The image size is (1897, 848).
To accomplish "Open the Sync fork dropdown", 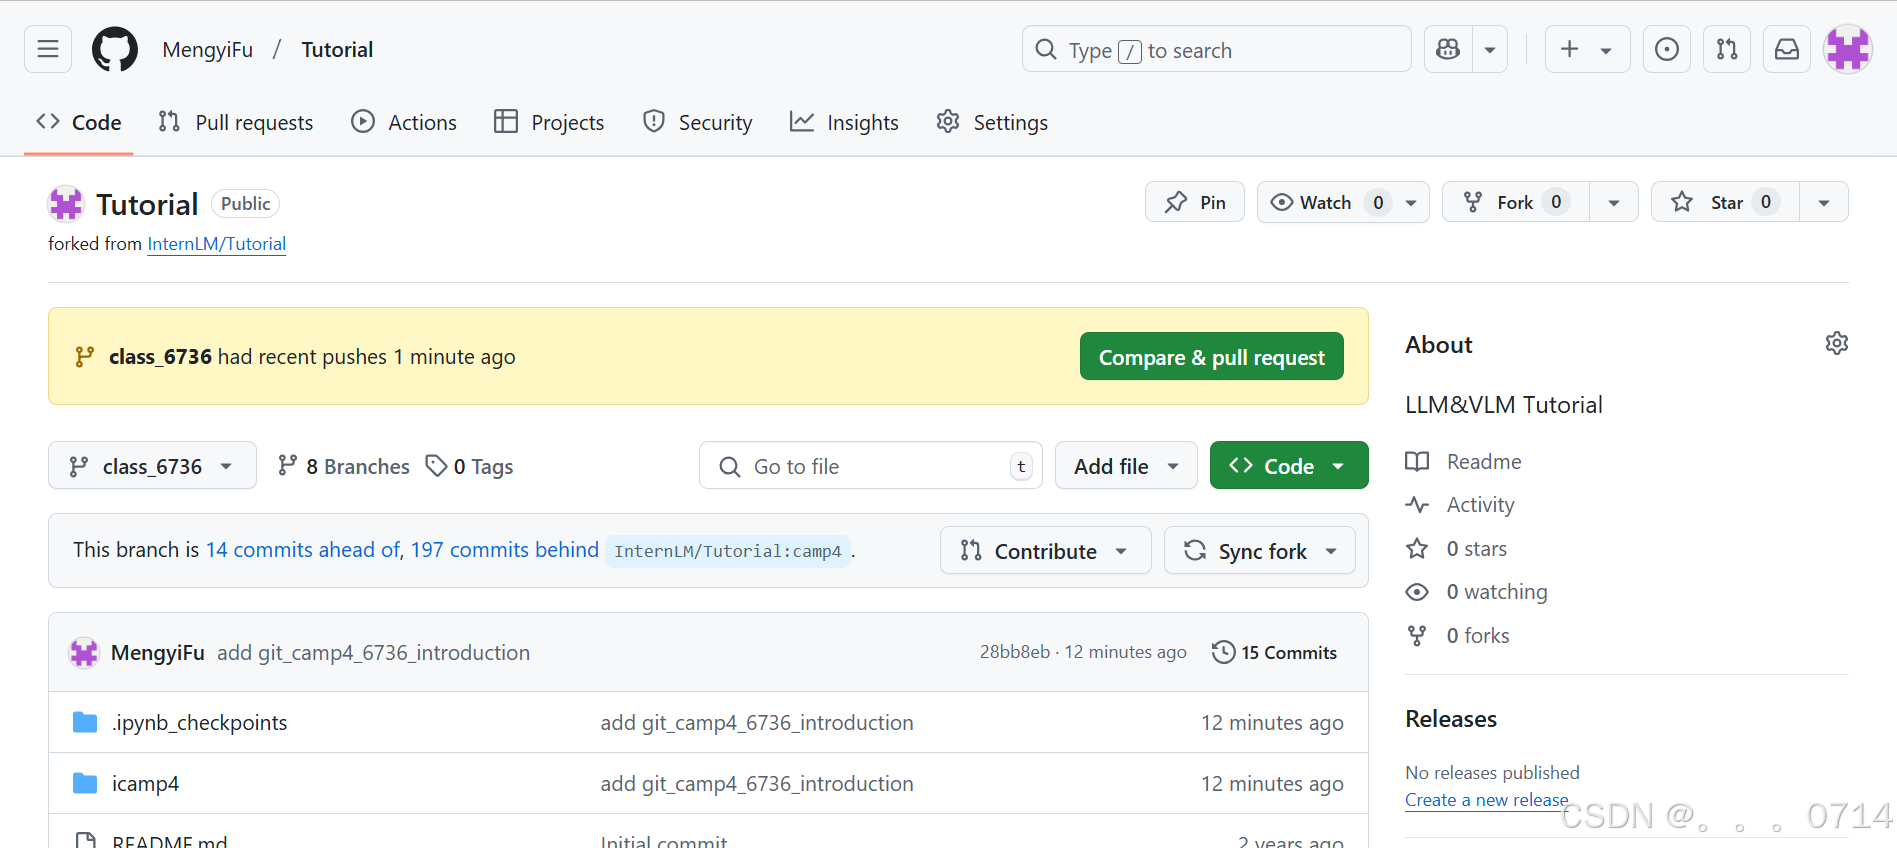I will point(1260,551).
